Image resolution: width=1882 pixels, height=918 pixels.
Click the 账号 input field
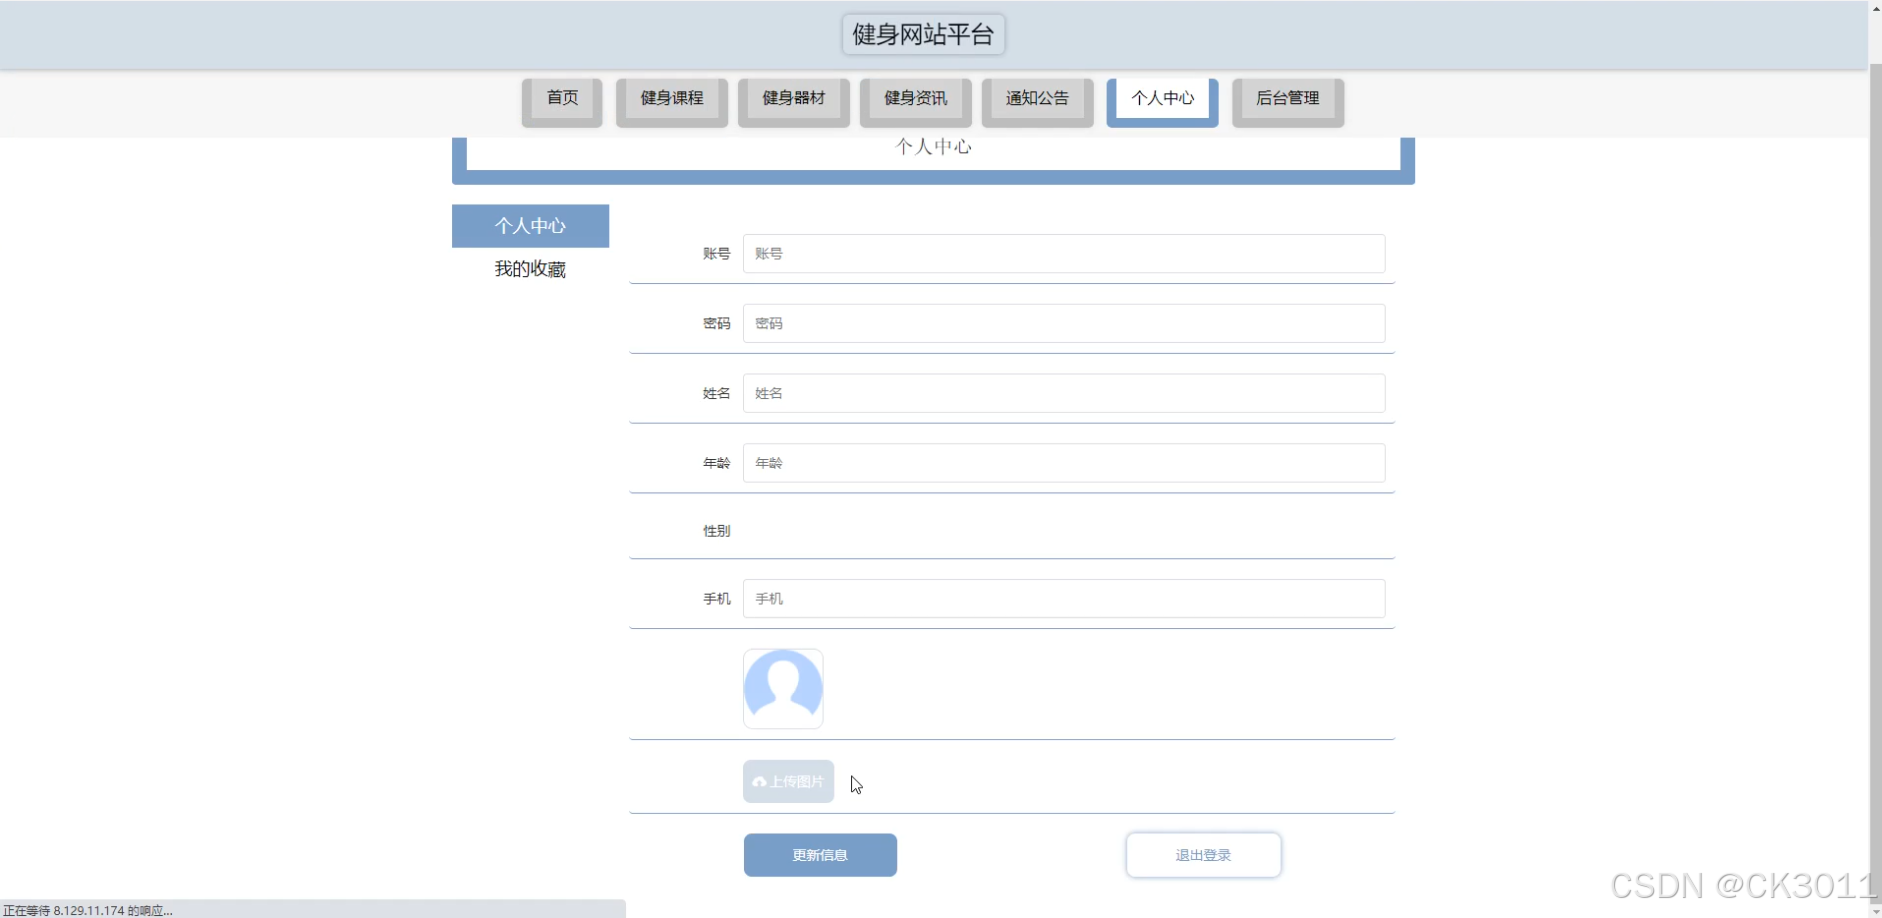point(1063,253)
